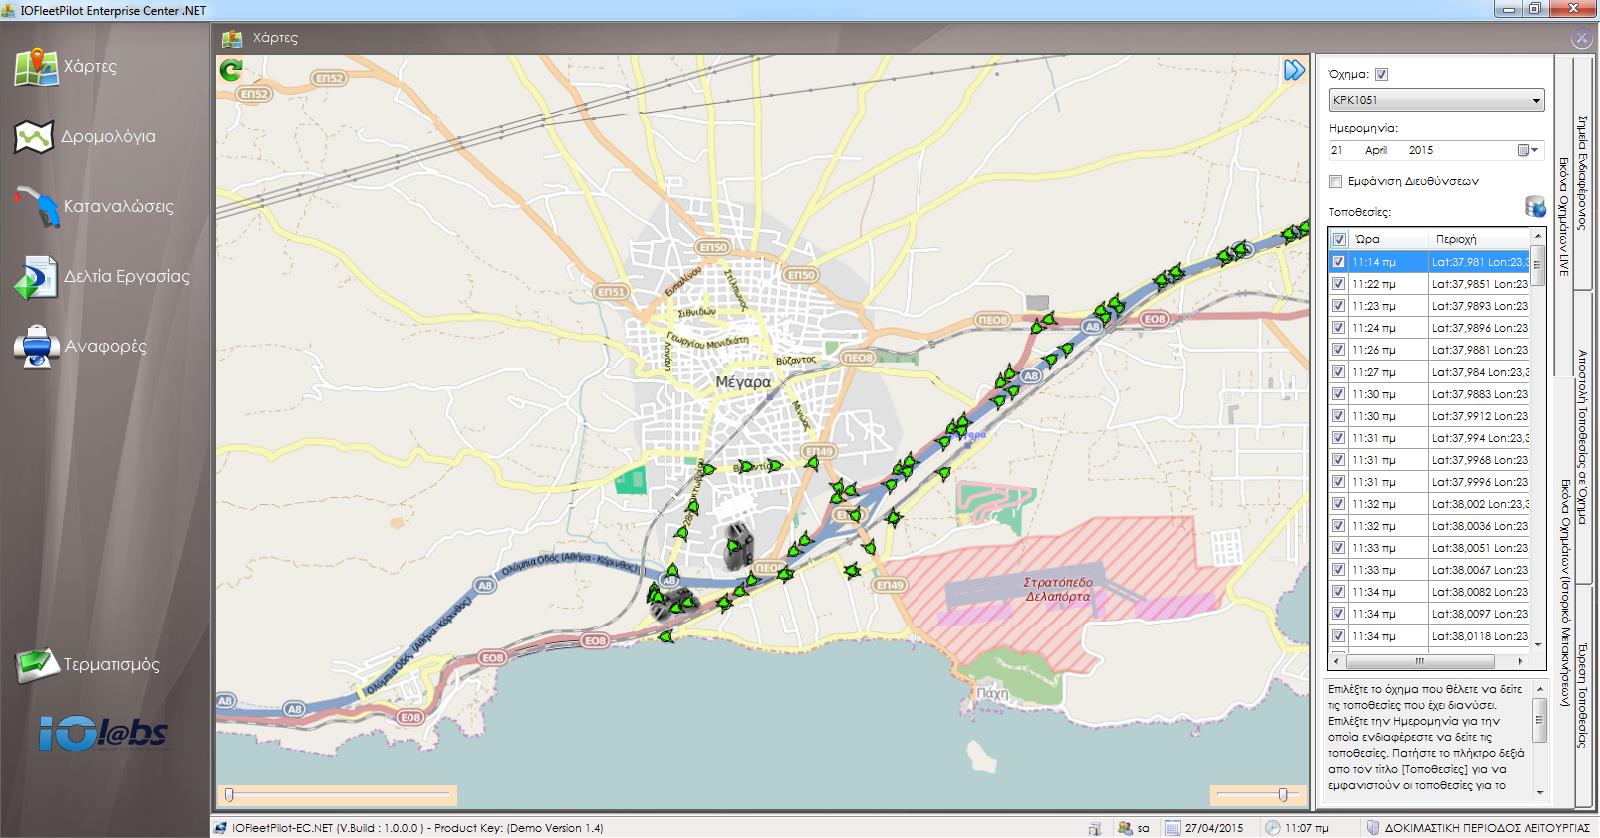Click the trial period shield icon
The height and width of the screenshot is (838, 1600).
[1373, 828]
